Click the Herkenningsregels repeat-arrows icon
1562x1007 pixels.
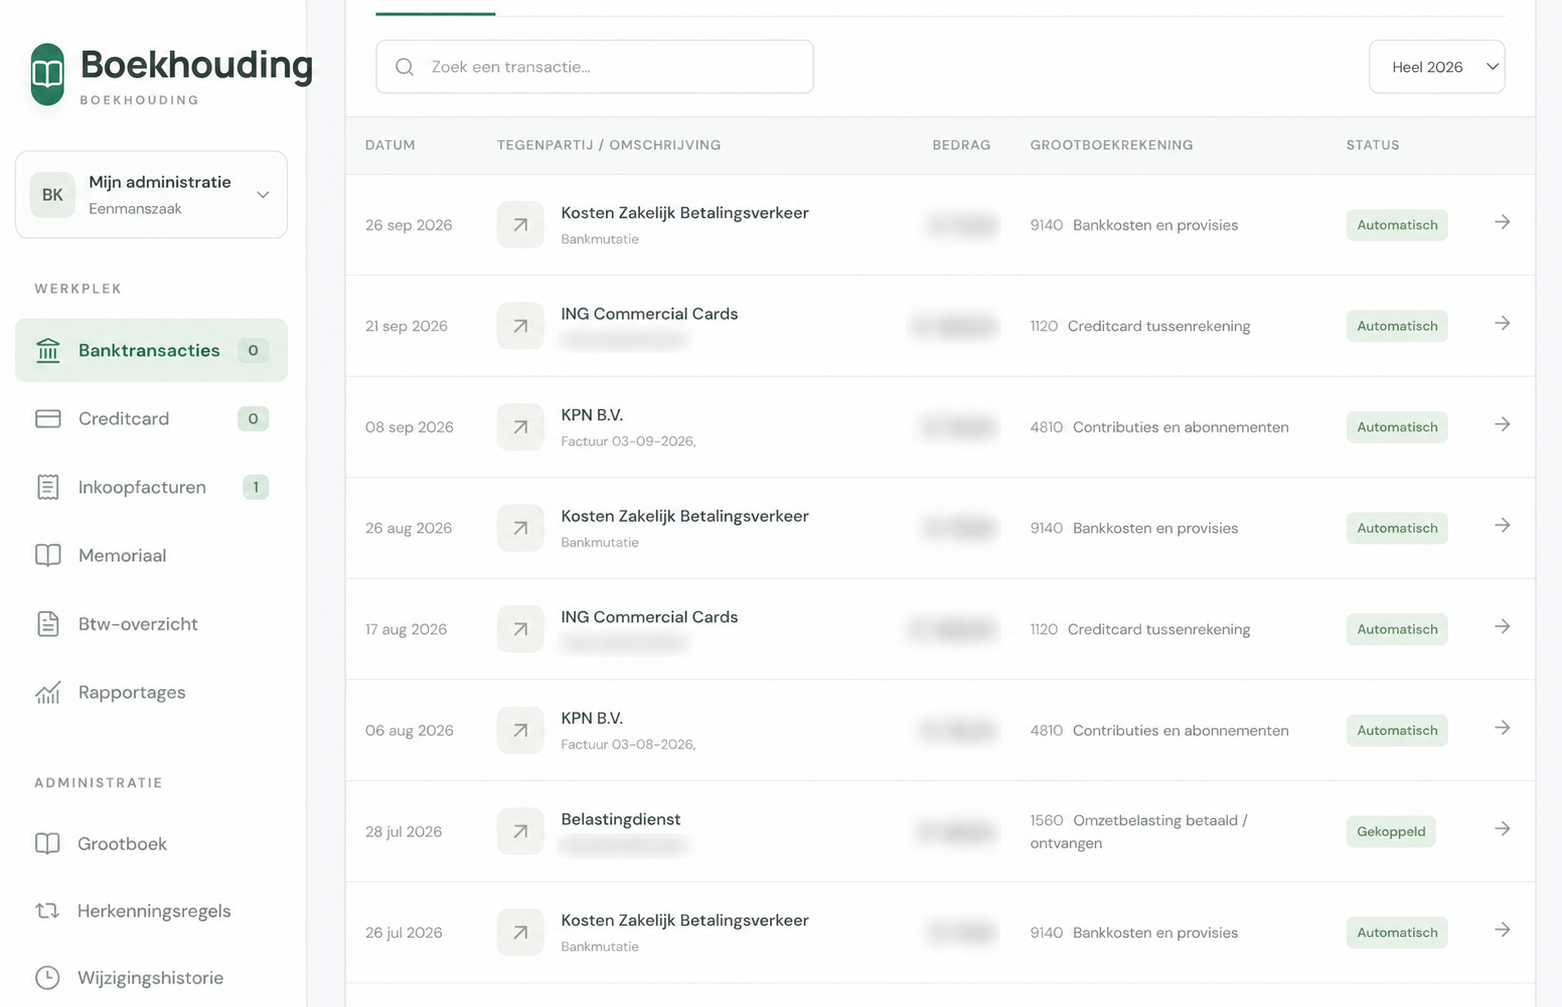point(48,911)
